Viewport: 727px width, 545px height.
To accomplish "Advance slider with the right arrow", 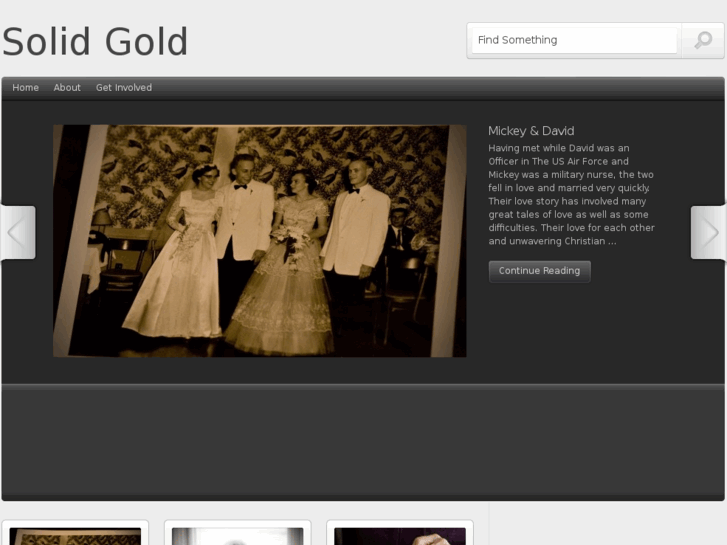I will coord(708,232).
